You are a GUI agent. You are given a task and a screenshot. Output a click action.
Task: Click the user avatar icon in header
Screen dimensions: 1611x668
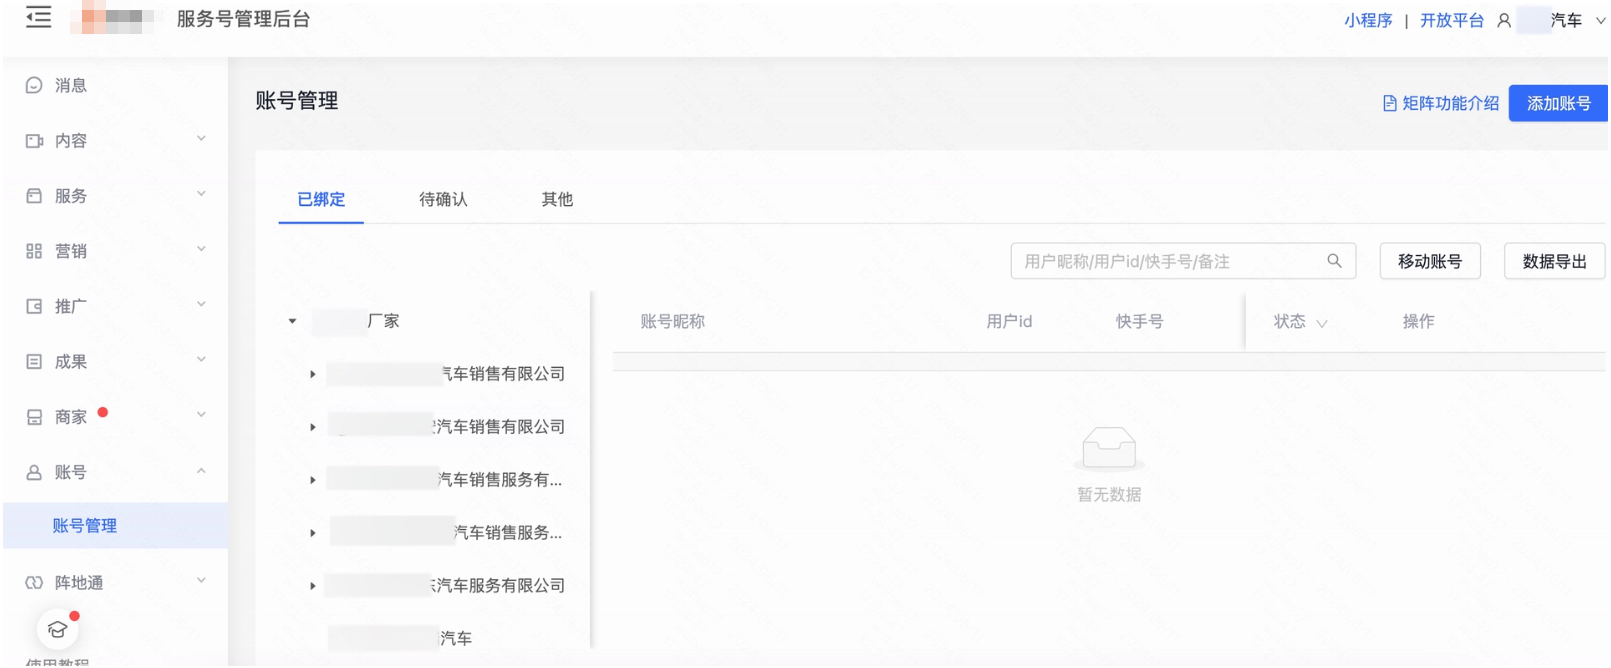(1503, 20)
